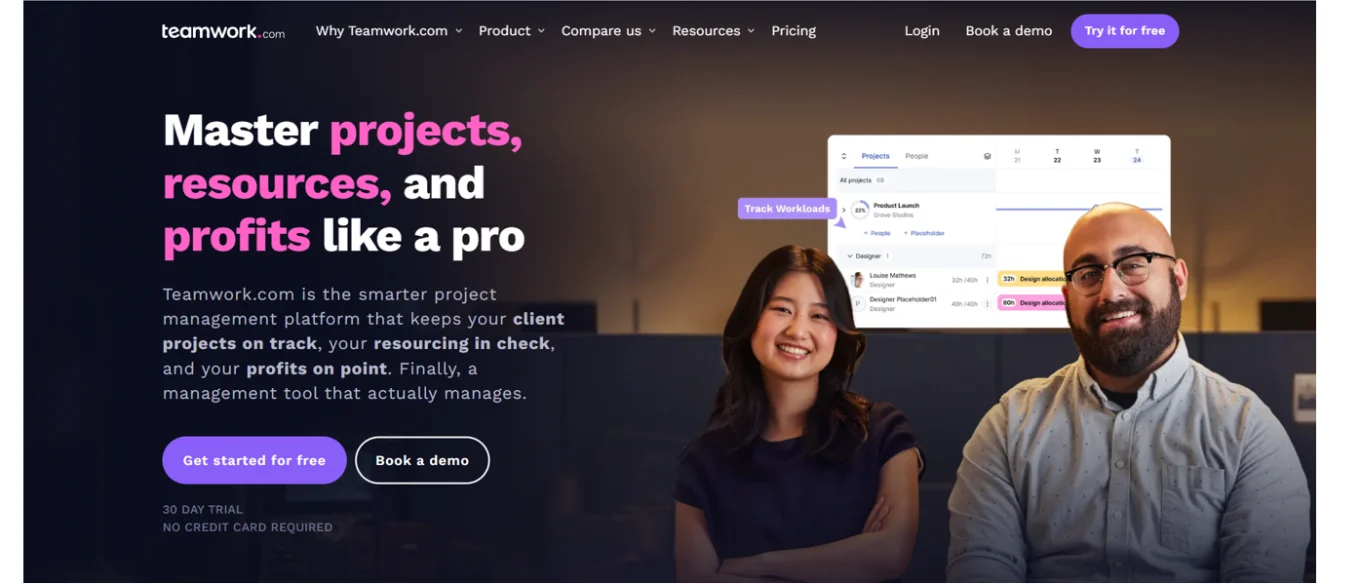Click the layers icon next to People tab
This screenshot has width=1360, height=584.
point(987,156)
